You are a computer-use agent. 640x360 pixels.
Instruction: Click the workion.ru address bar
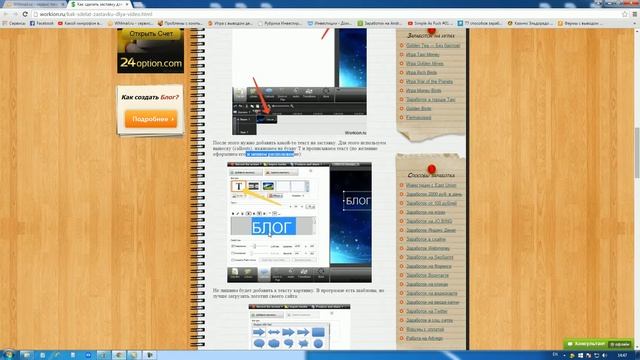pyautogui.click(x=327, y=14)
